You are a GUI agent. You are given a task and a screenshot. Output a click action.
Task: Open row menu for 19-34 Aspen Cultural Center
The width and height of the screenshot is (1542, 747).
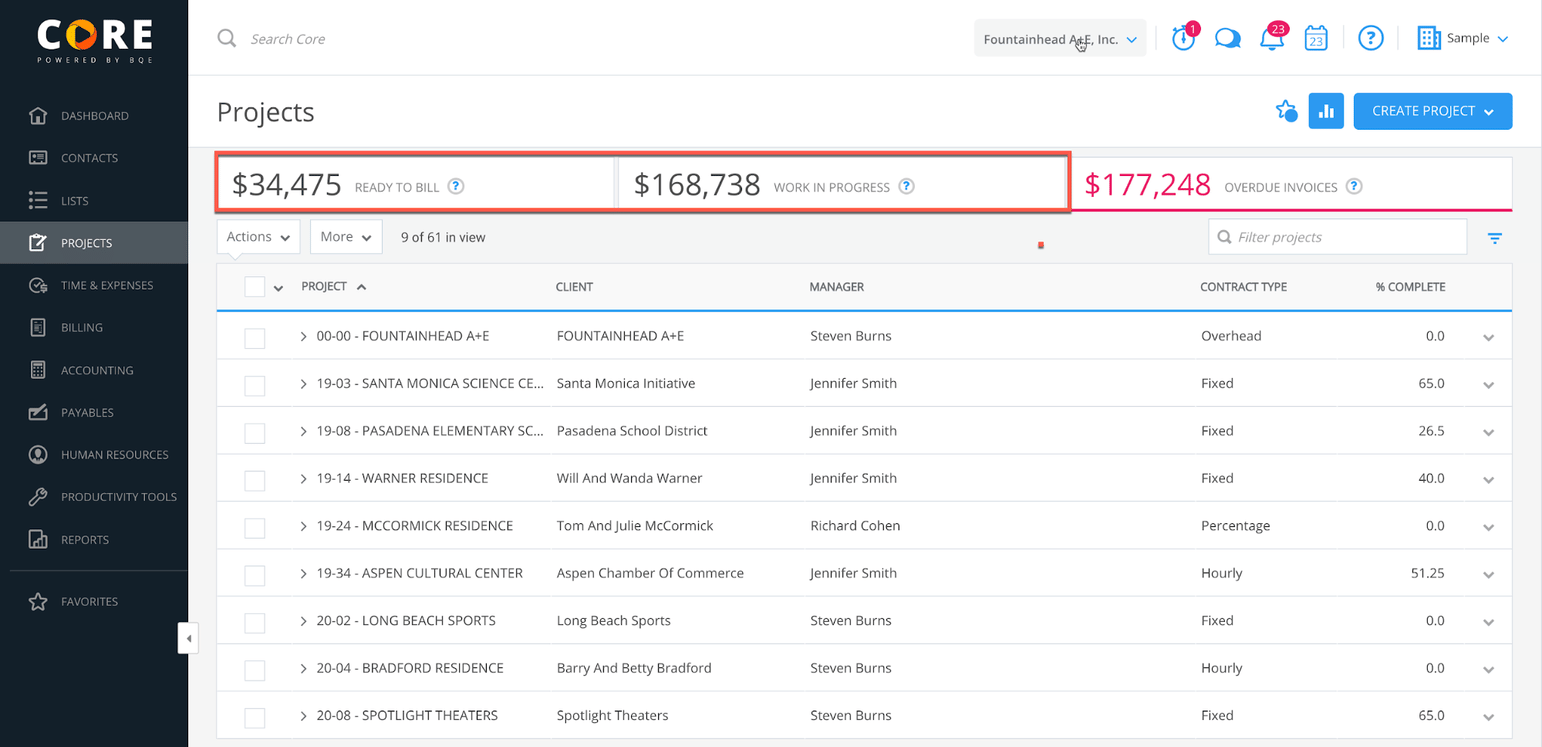[1488, 575]
